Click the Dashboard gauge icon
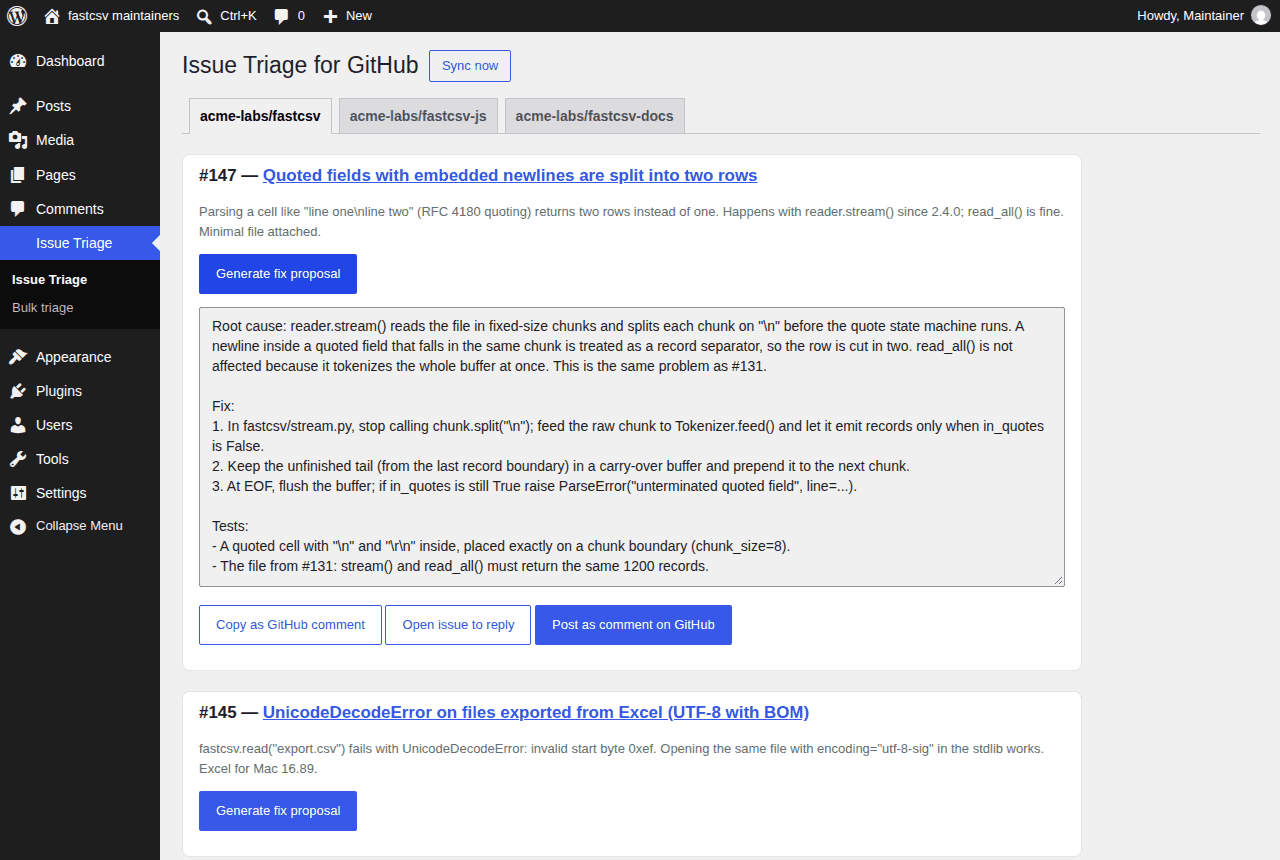The width and height of the screenshot is (1280, 860). pos(18,61)
